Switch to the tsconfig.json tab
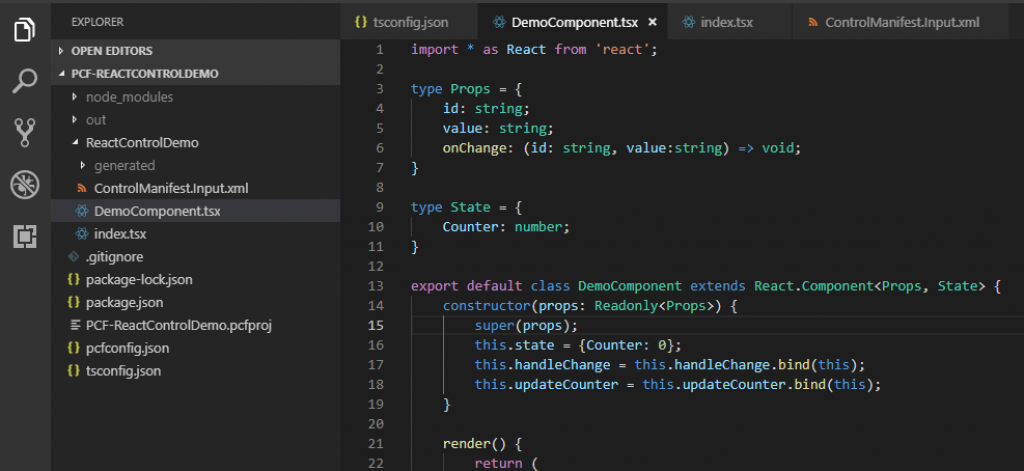This screenshot has height=471, width=1024. 408,22
